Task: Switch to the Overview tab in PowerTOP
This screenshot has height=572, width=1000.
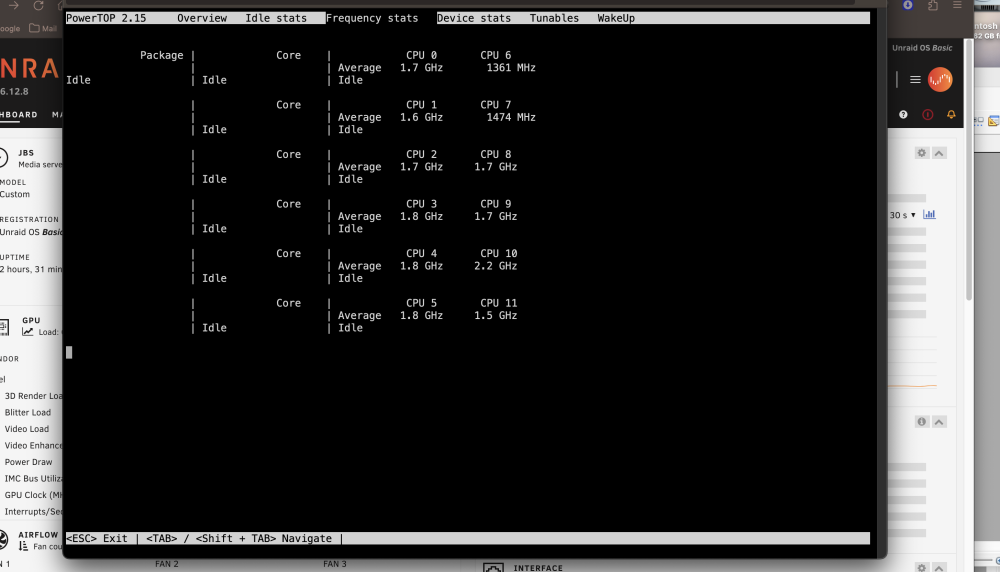Action: 202,18
